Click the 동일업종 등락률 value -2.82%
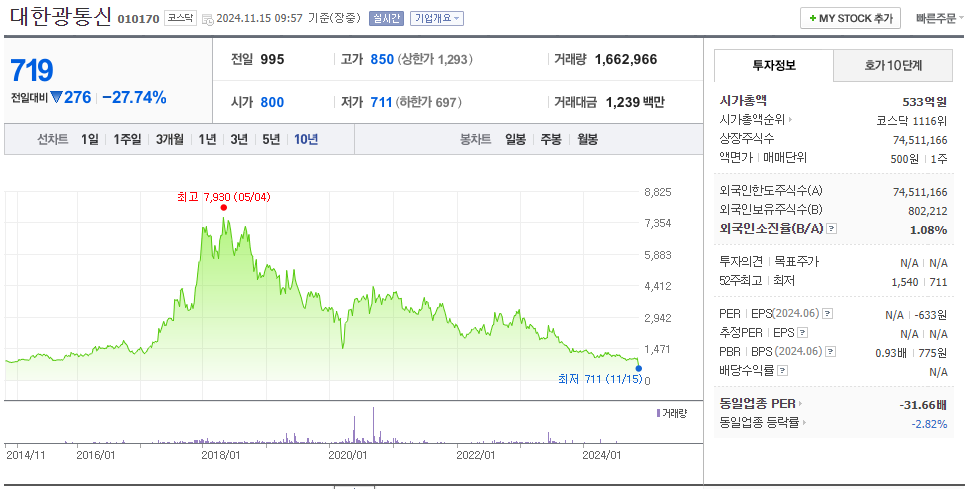 [929, 424]
